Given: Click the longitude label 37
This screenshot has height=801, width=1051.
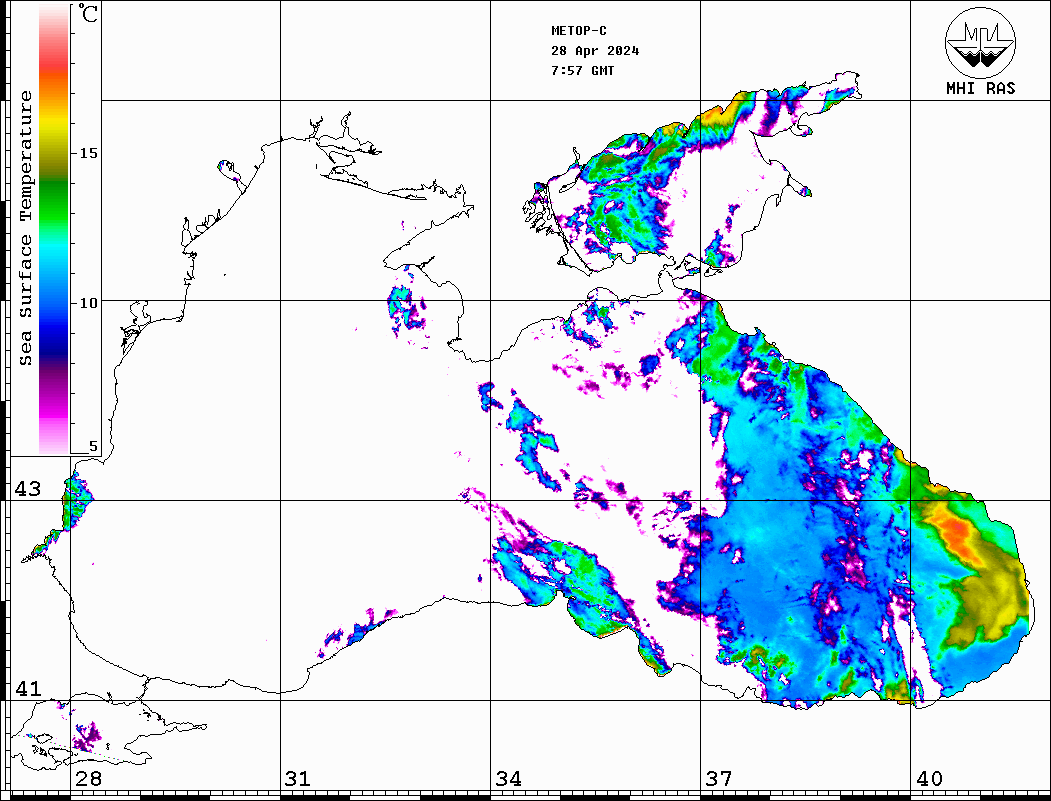Looking at the screenshot, I should (718, 779).
